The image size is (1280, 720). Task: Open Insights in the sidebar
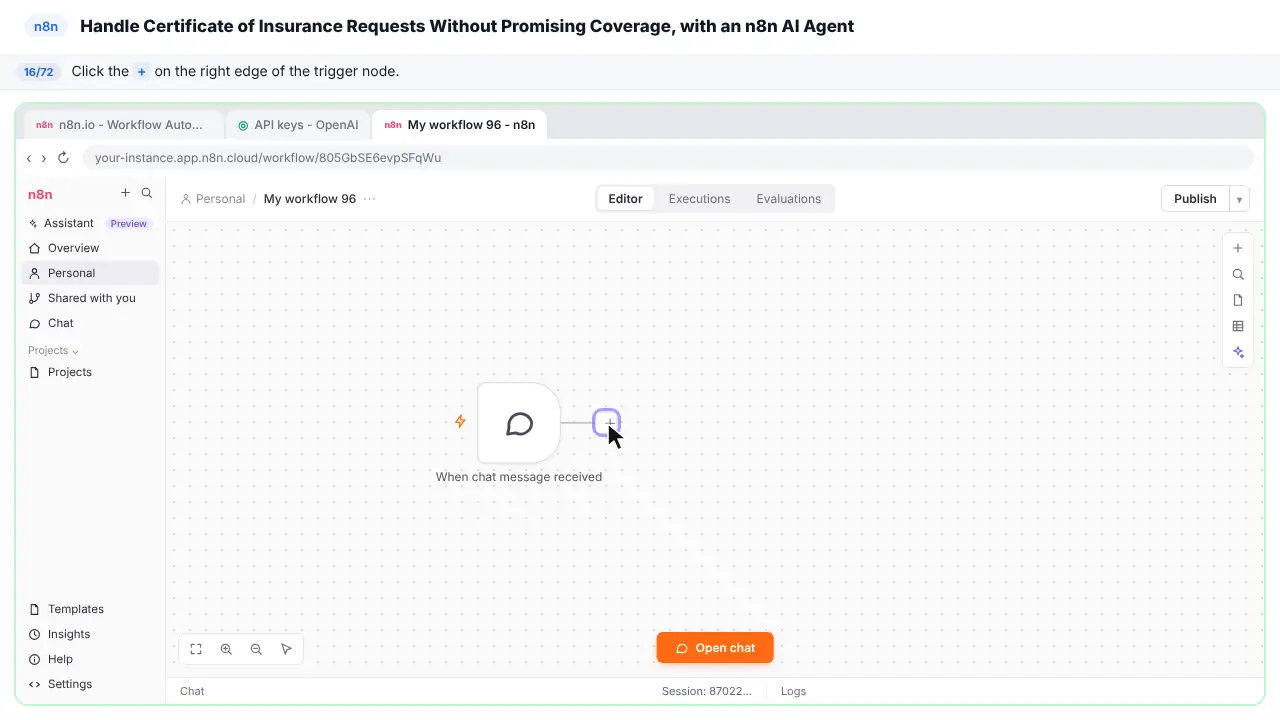[x=90, y=634]
